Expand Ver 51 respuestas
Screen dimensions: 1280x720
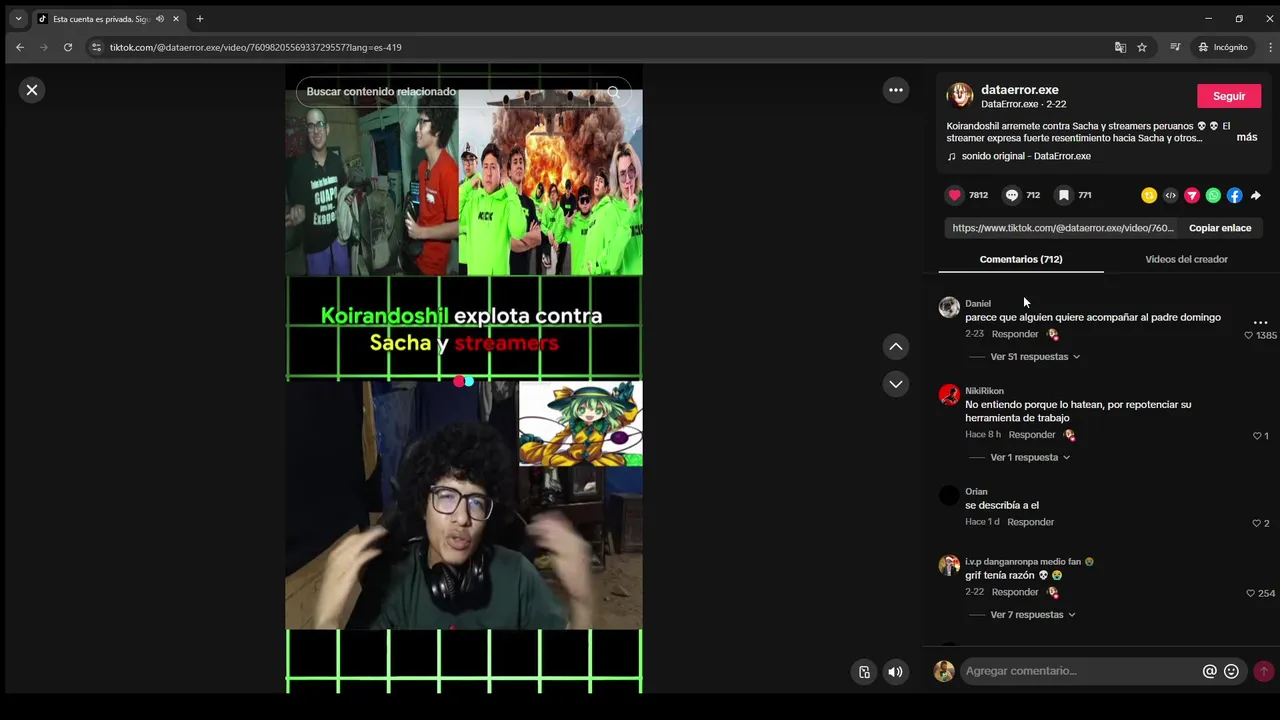click(1035, 357)
